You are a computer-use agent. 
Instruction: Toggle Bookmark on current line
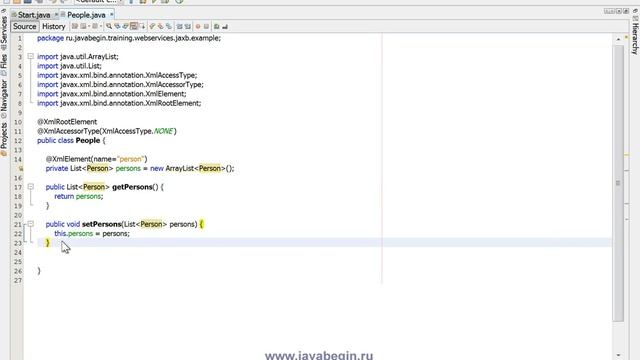(169, 26)
